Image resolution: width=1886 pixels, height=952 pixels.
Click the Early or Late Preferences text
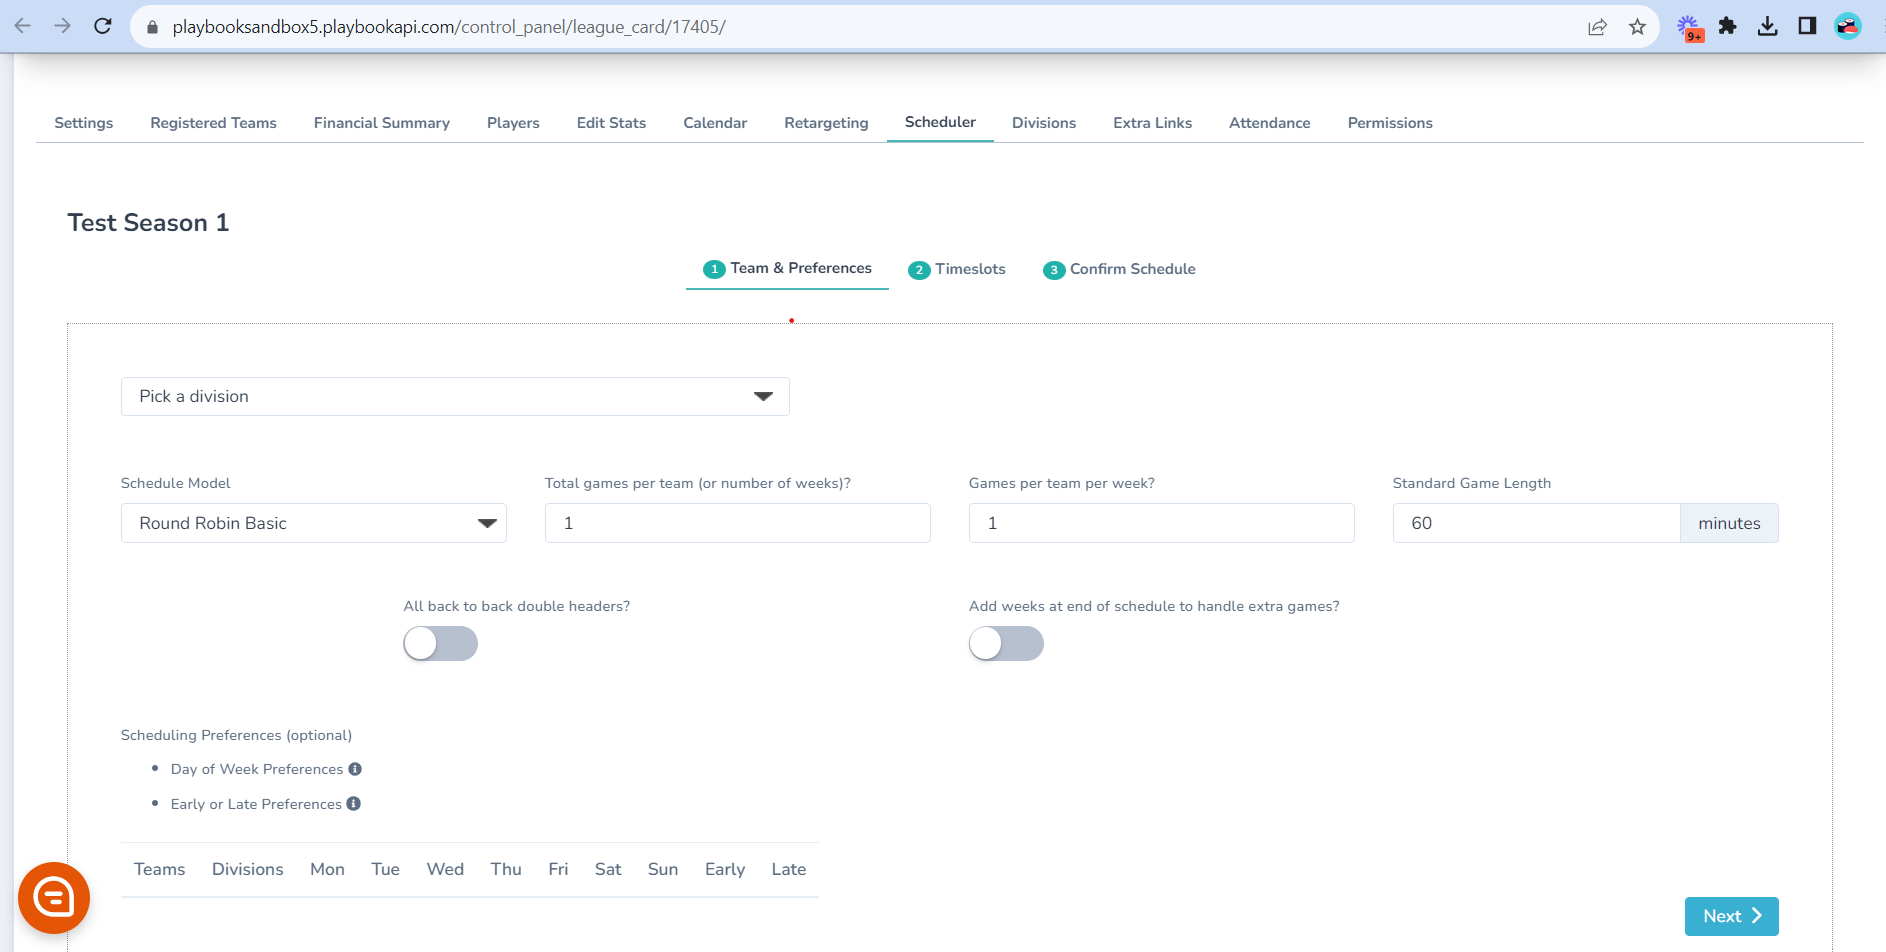(256, 804)
